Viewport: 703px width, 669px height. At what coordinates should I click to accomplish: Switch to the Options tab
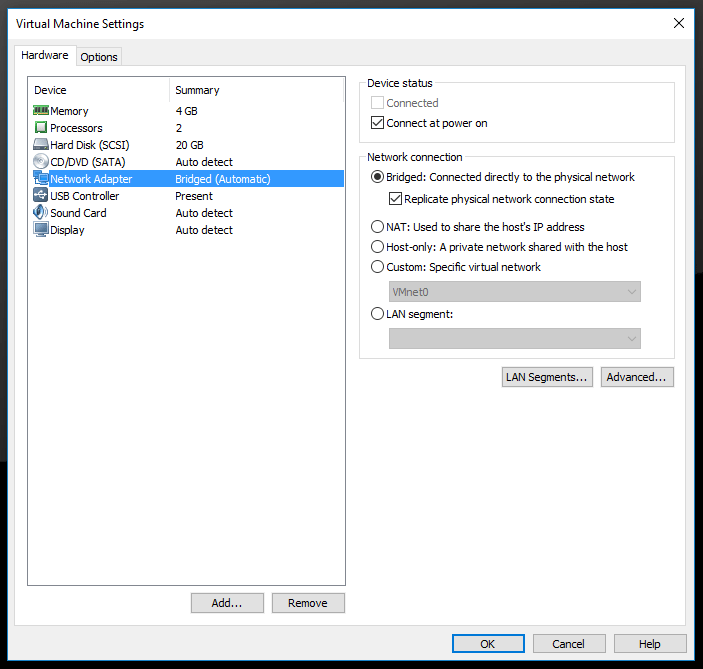tap(99, 57)
